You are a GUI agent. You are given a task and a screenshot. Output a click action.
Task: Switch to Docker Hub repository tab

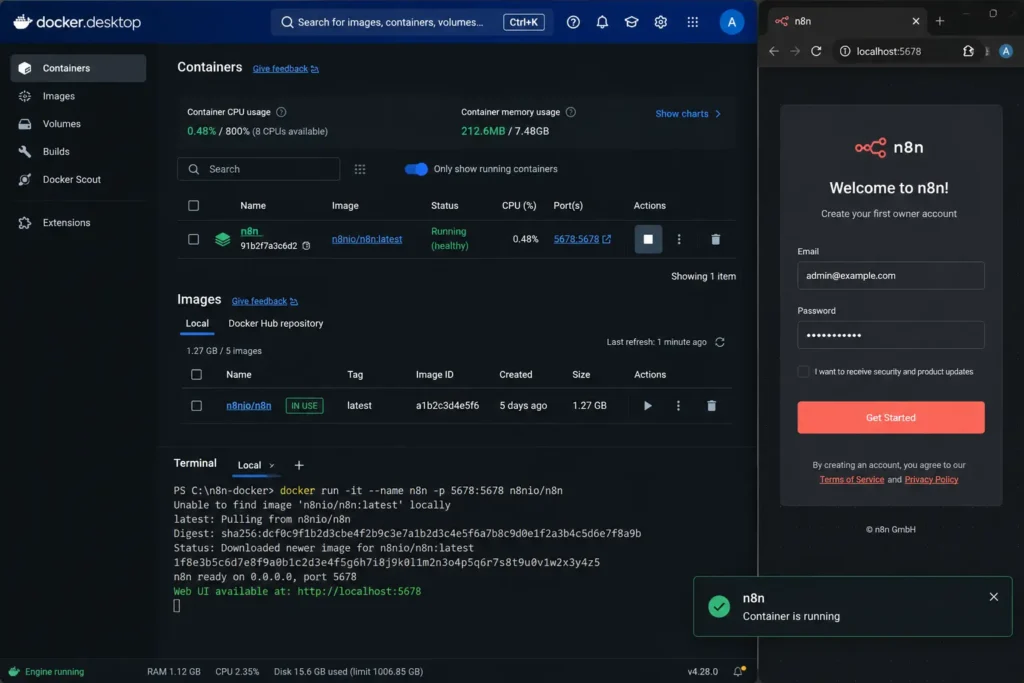[276, 323]
